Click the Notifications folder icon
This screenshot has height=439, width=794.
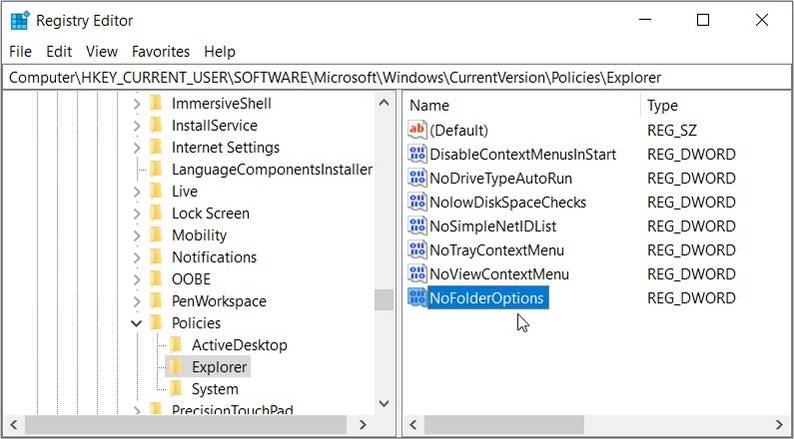(x=156, y=257)
